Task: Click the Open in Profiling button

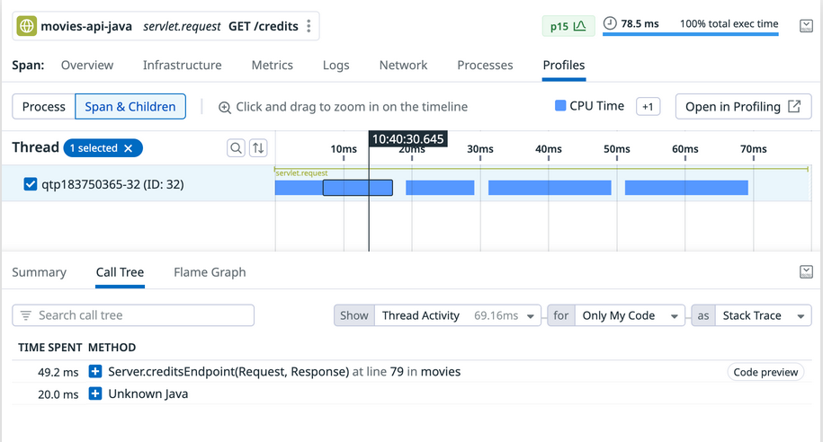Action: point(743,107)
